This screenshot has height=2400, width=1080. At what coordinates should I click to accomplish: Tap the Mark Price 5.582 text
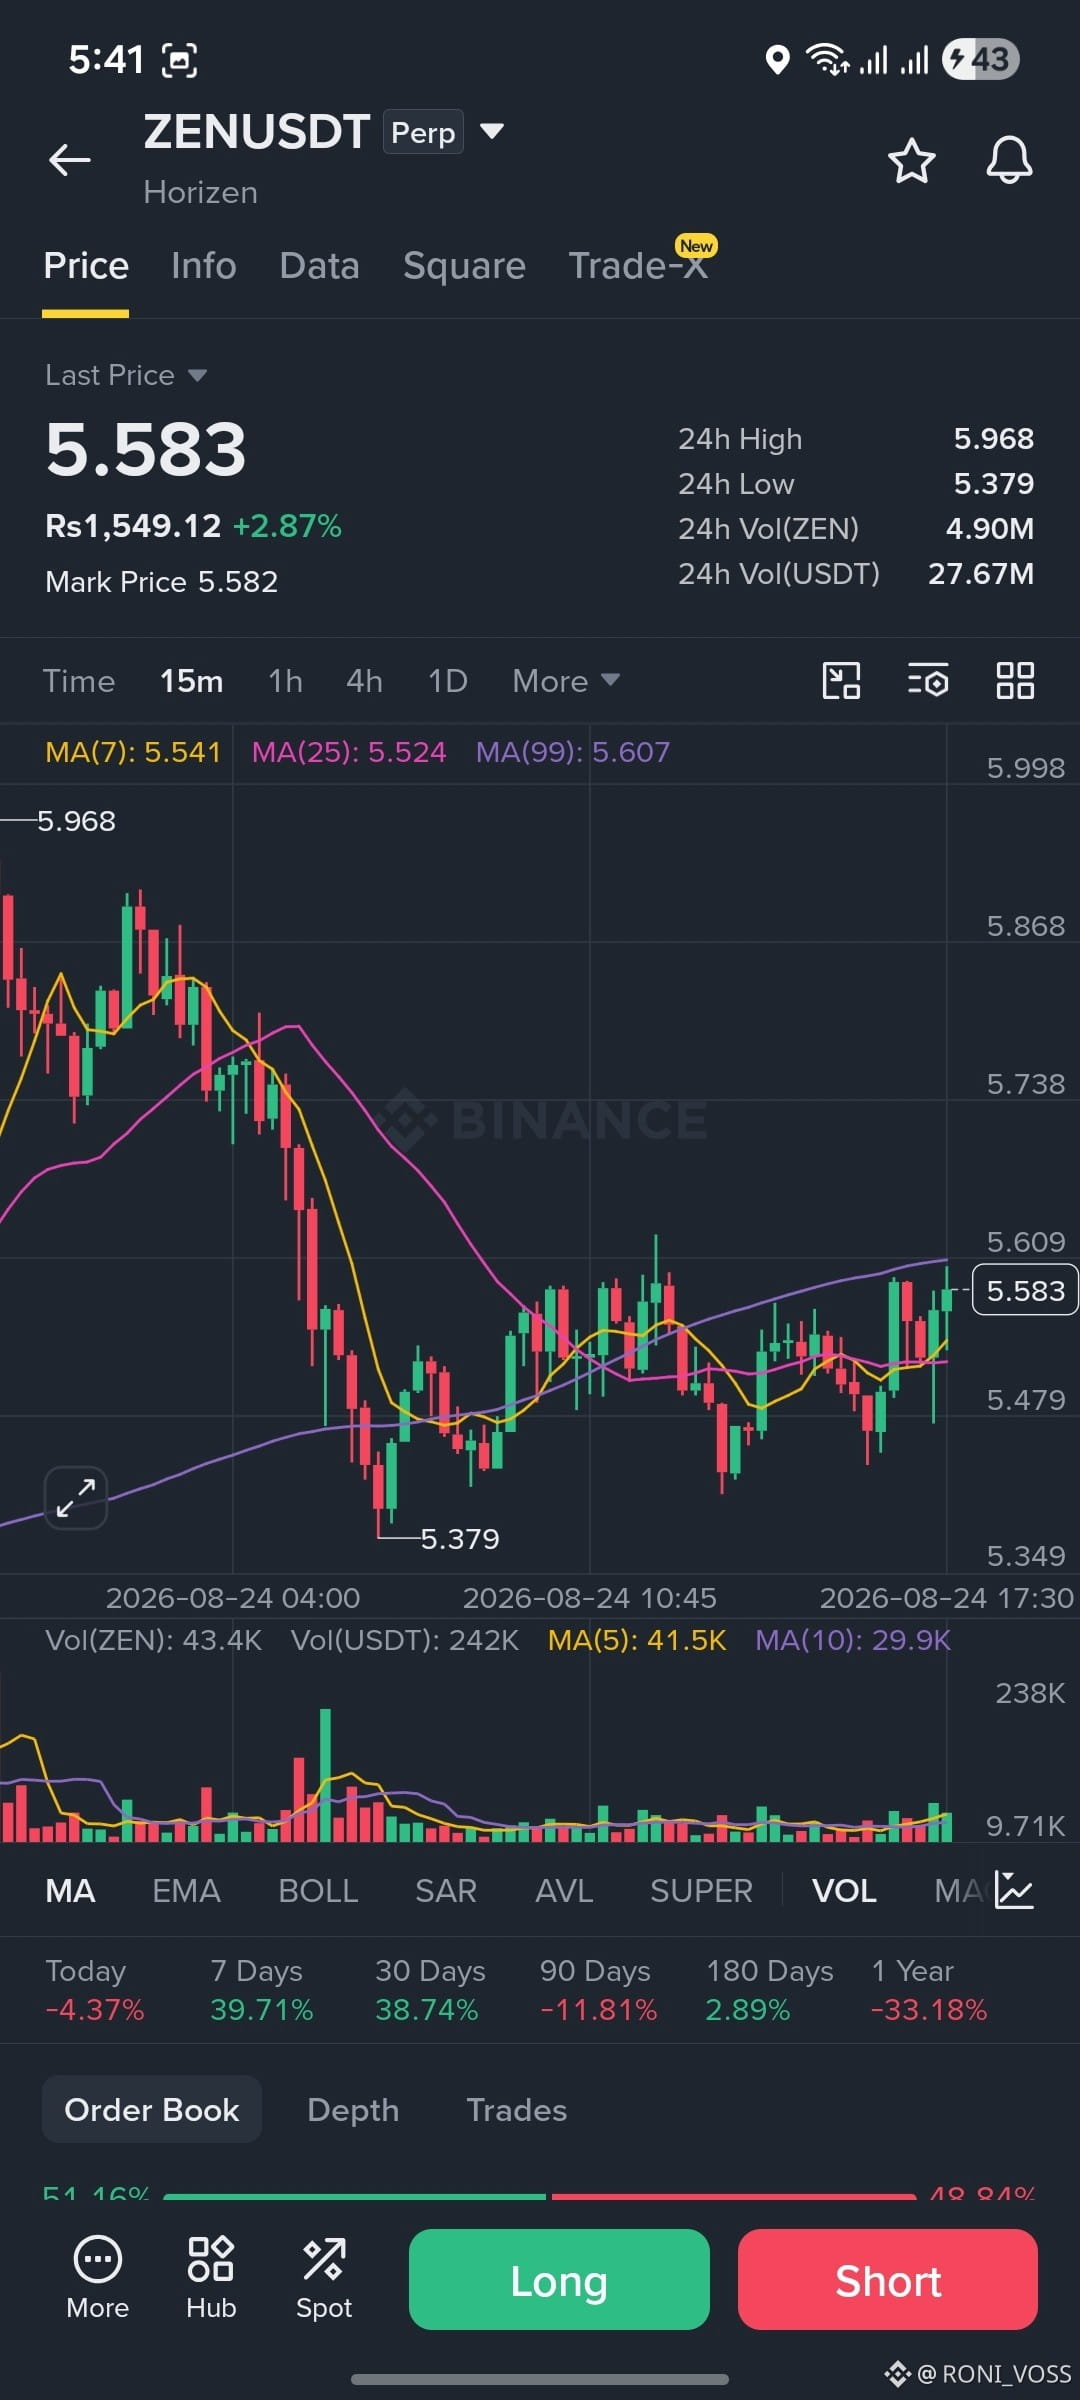tap(162, 582)
